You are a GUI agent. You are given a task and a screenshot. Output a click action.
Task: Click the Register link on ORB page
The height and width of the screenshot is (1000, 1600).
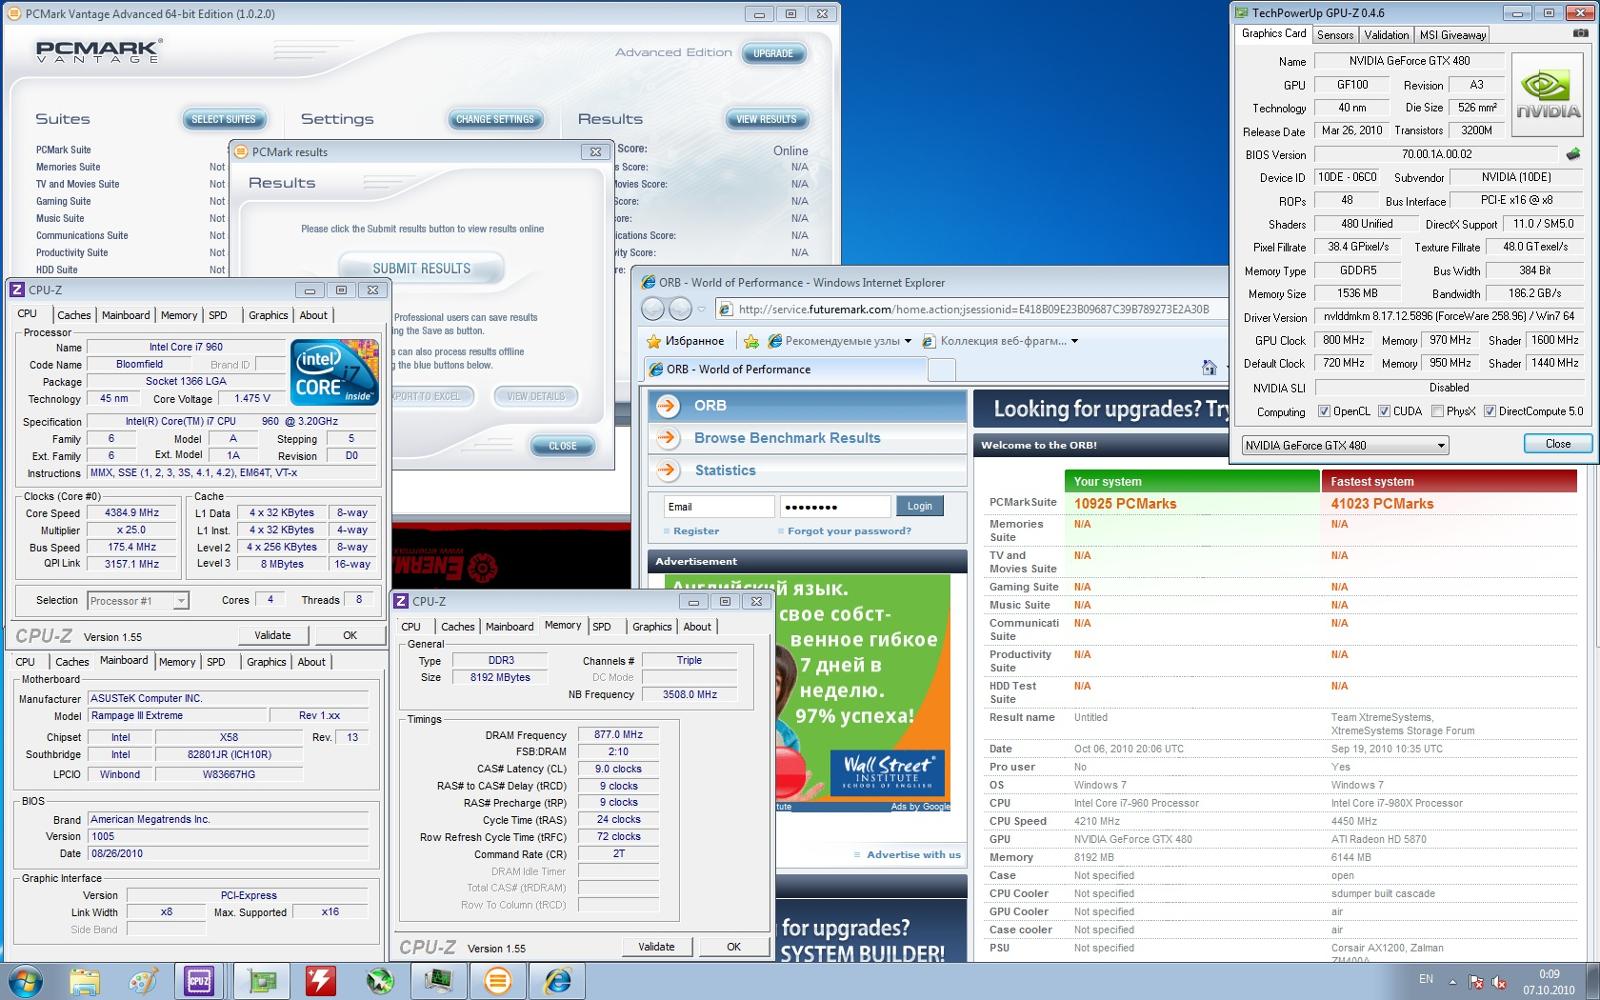coord(696,531)
